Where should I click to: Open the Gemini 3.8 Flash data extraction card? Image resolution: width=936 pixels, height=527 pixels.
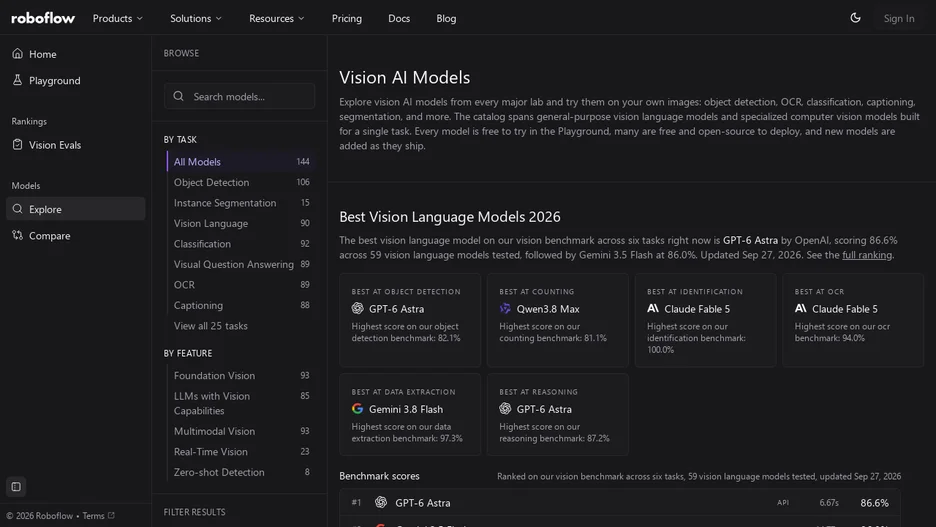[410, 415]
